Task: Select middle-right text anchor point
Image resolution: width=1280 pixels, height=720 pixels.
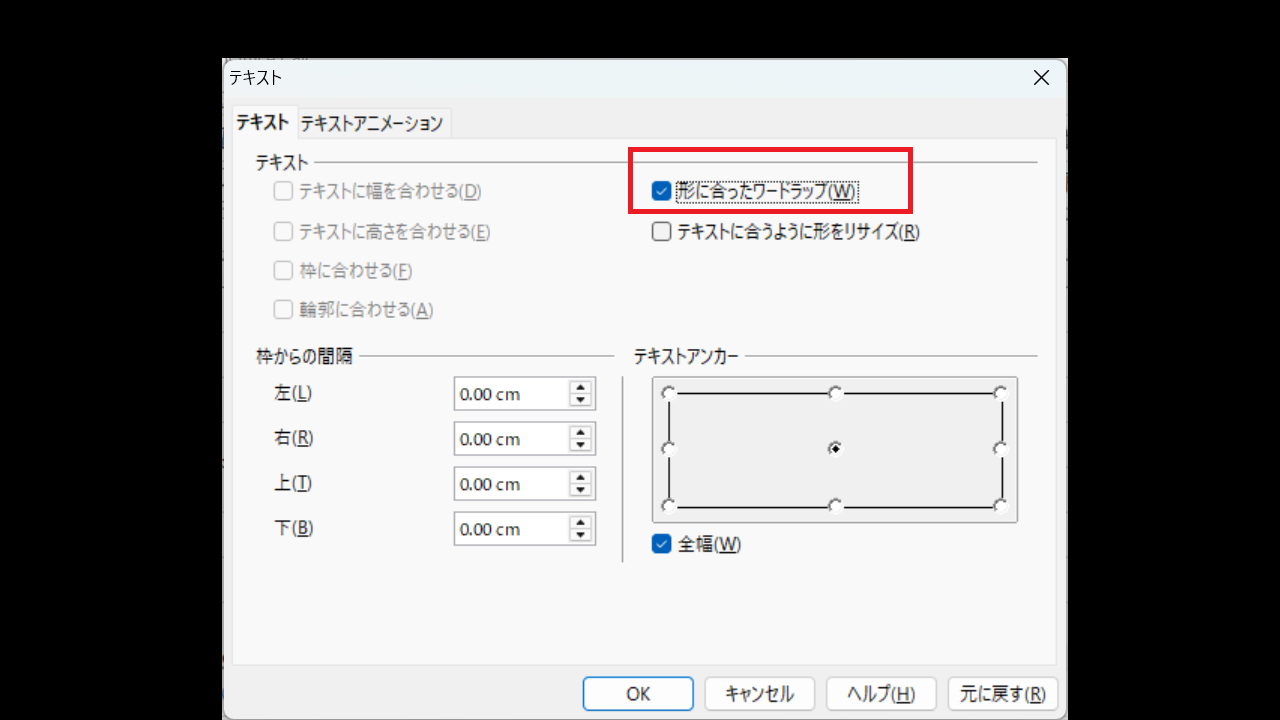Action: click(x=1001, y=449)
